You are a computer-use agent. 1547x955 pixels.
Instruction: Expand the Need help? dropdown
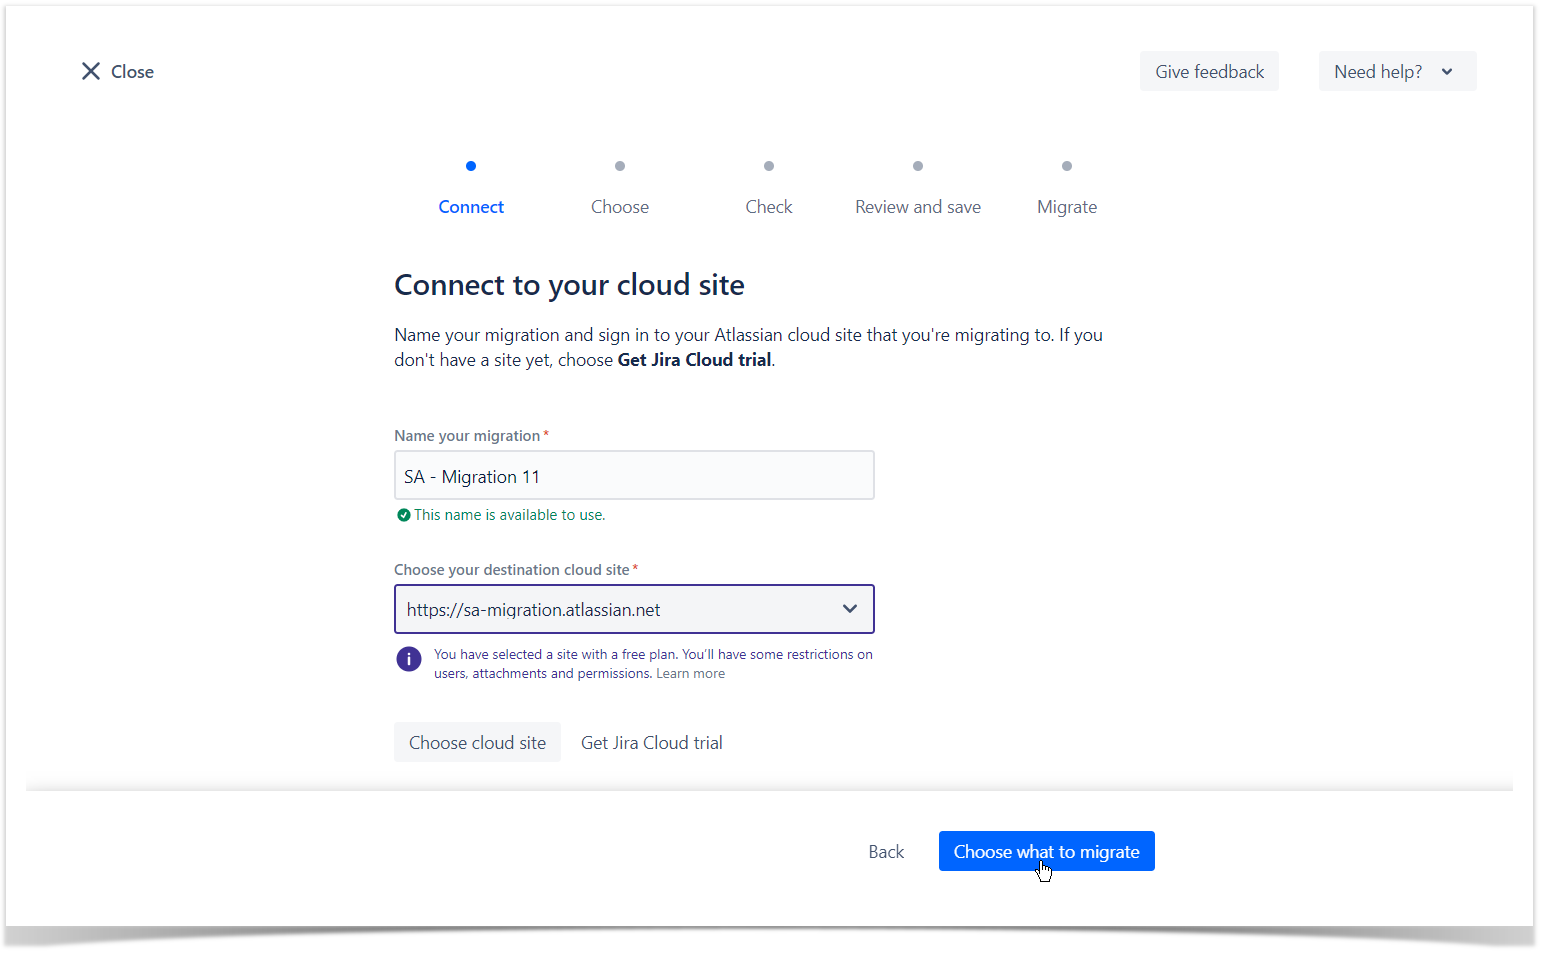pos(1396,72)
